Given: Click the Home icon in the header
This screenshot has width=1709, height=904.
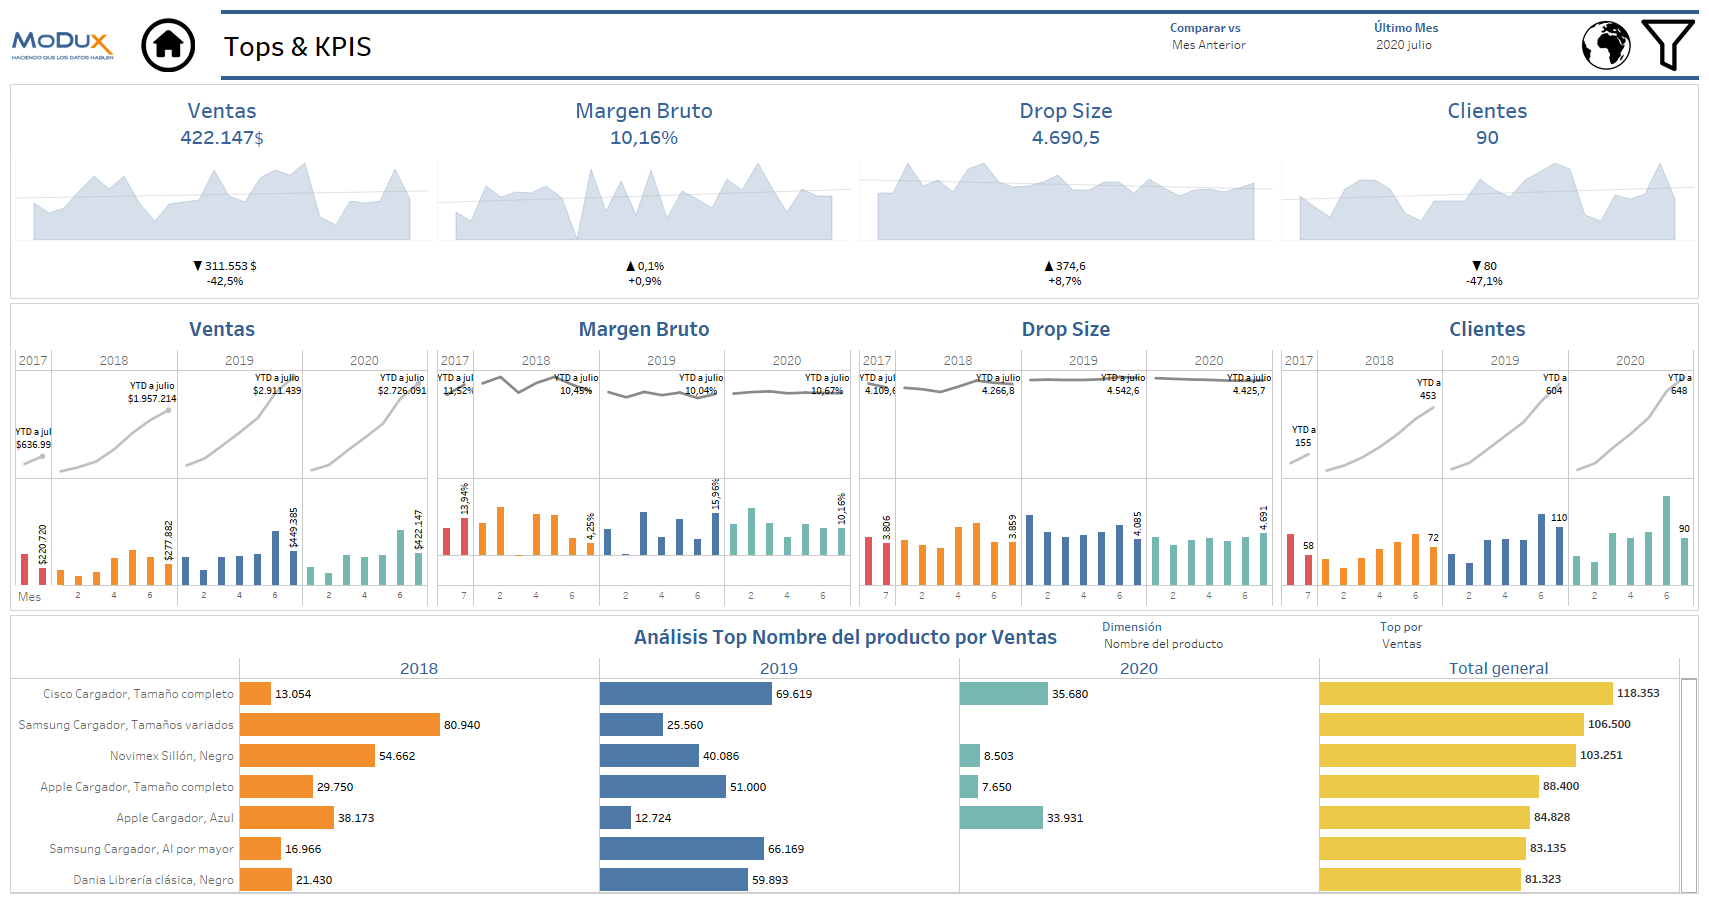Looking at the screenshot, I should point(168,45).
